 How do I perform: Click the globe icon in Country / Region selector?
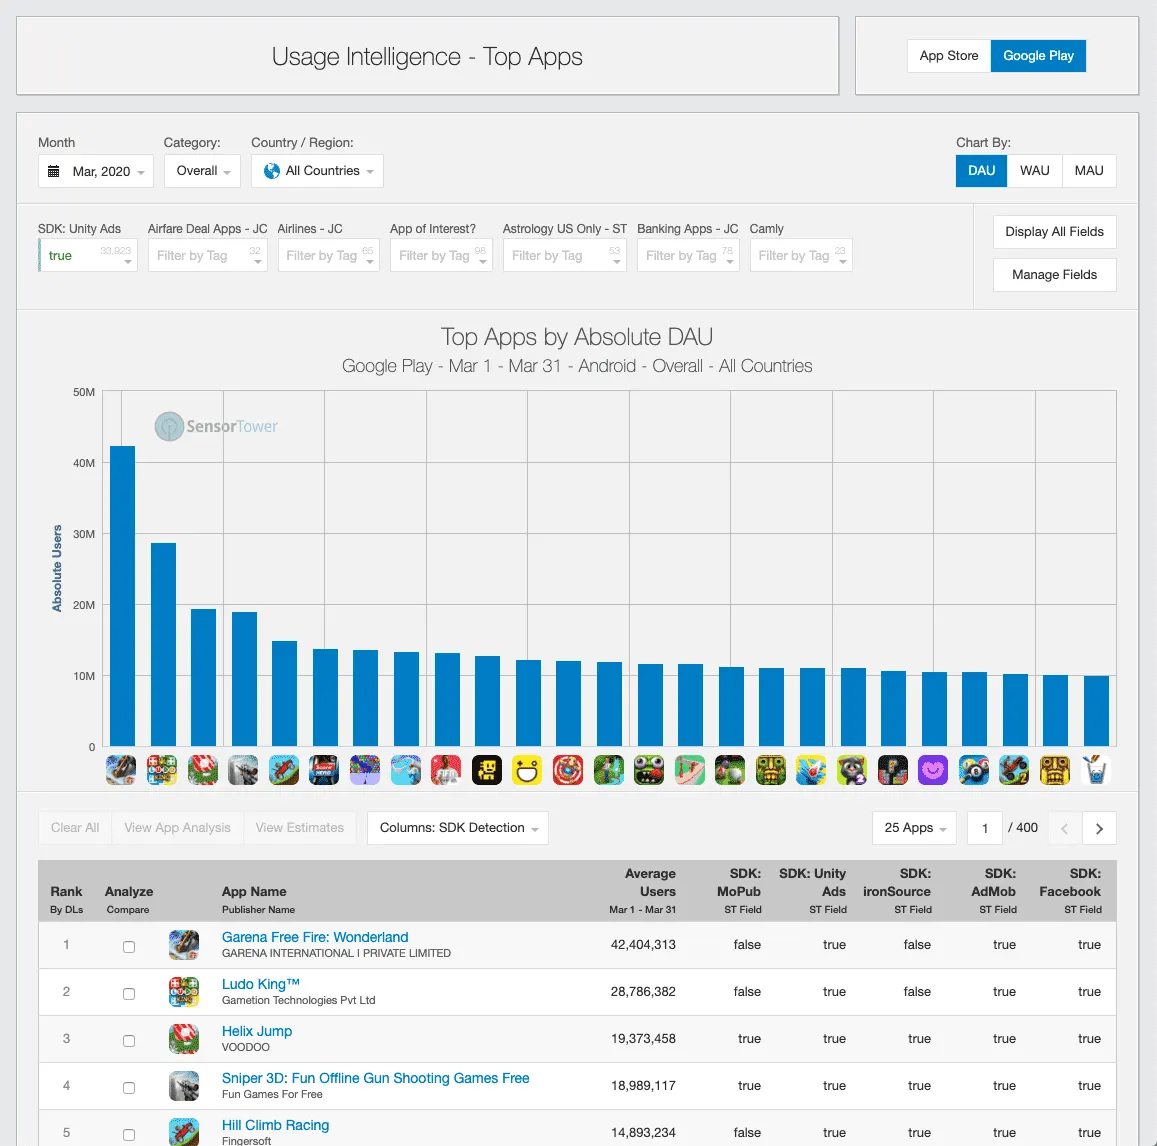pyautogui.click(x=272, y=171)
